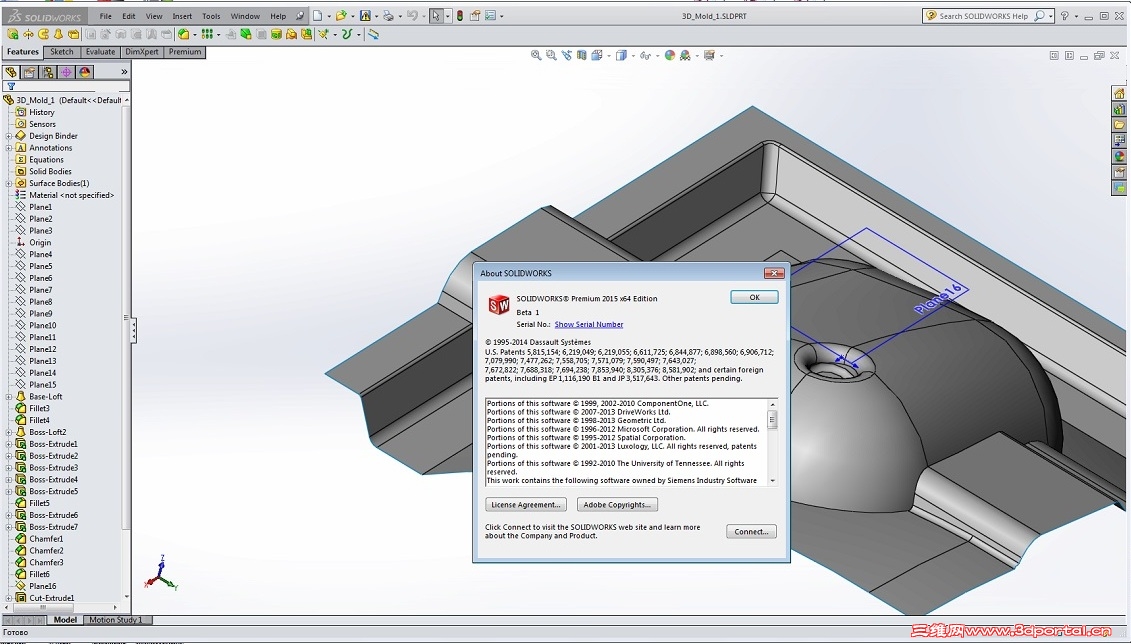Open the Reference Geometry dropdown arrow
1131x644 pixels.
(x=335, y=34)
